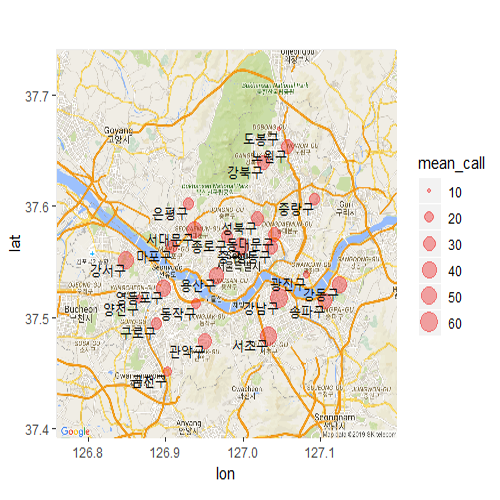Click the 서초구 district label
Screen dimensions: 500x500
point(250,346)
